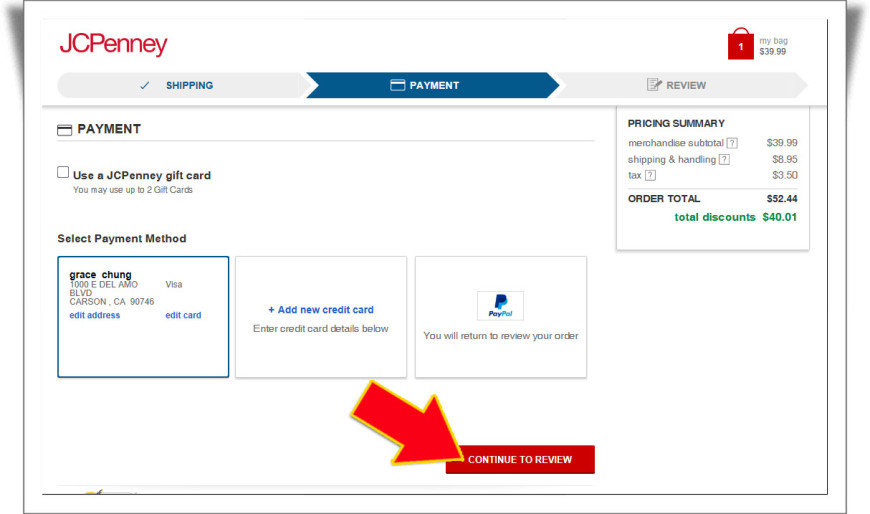Click the credit card icon beside PAYMENT heading
The width and height of the screenshot is (870, 514).
tap(64, 130)
